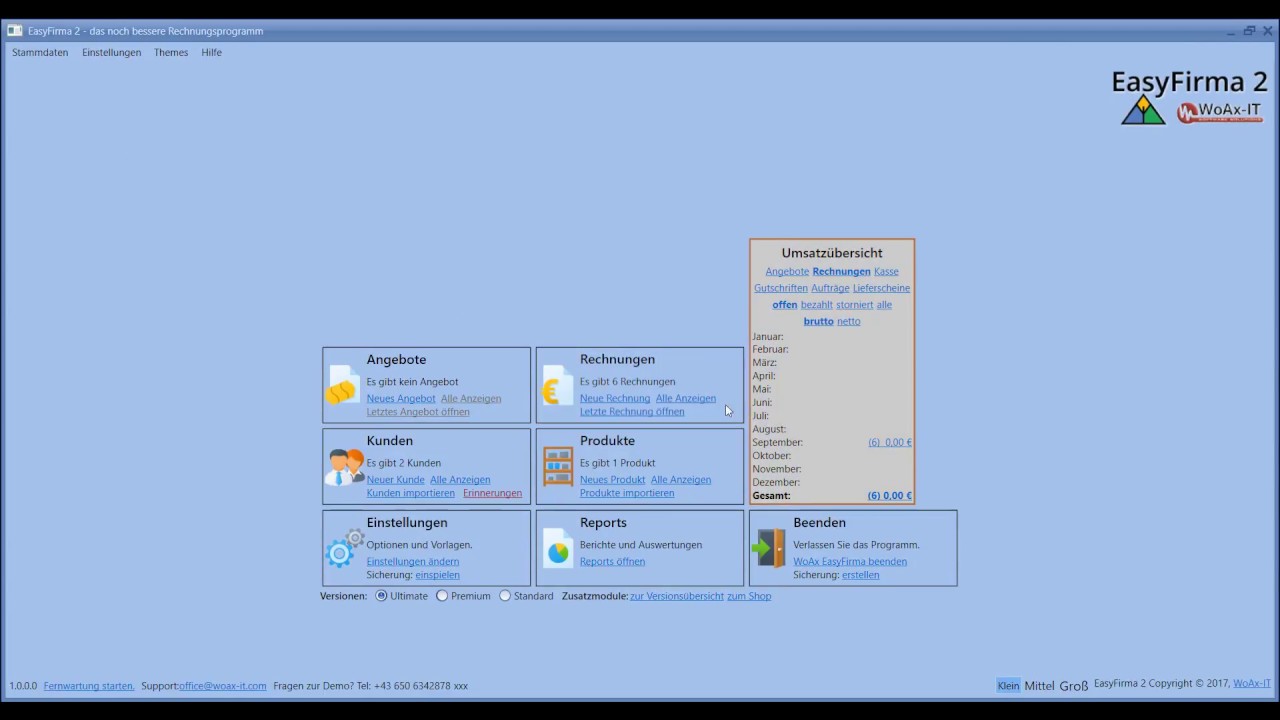
Task: Set font size to Klein
Action: (x=1008, y=686)
